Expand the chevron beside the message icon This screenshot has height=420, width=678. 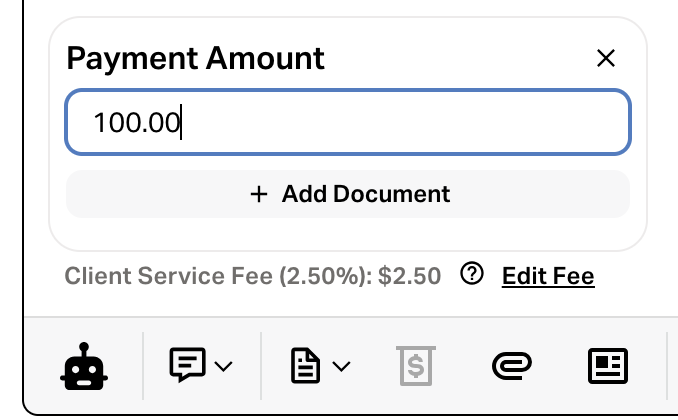224,367
